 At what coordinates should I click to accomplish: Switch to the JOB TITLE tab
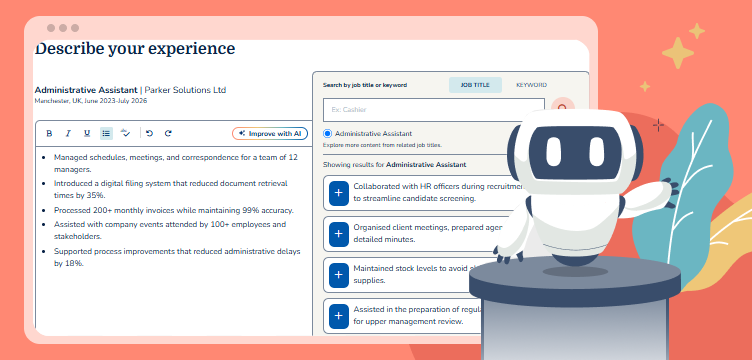tap(475, 85)
